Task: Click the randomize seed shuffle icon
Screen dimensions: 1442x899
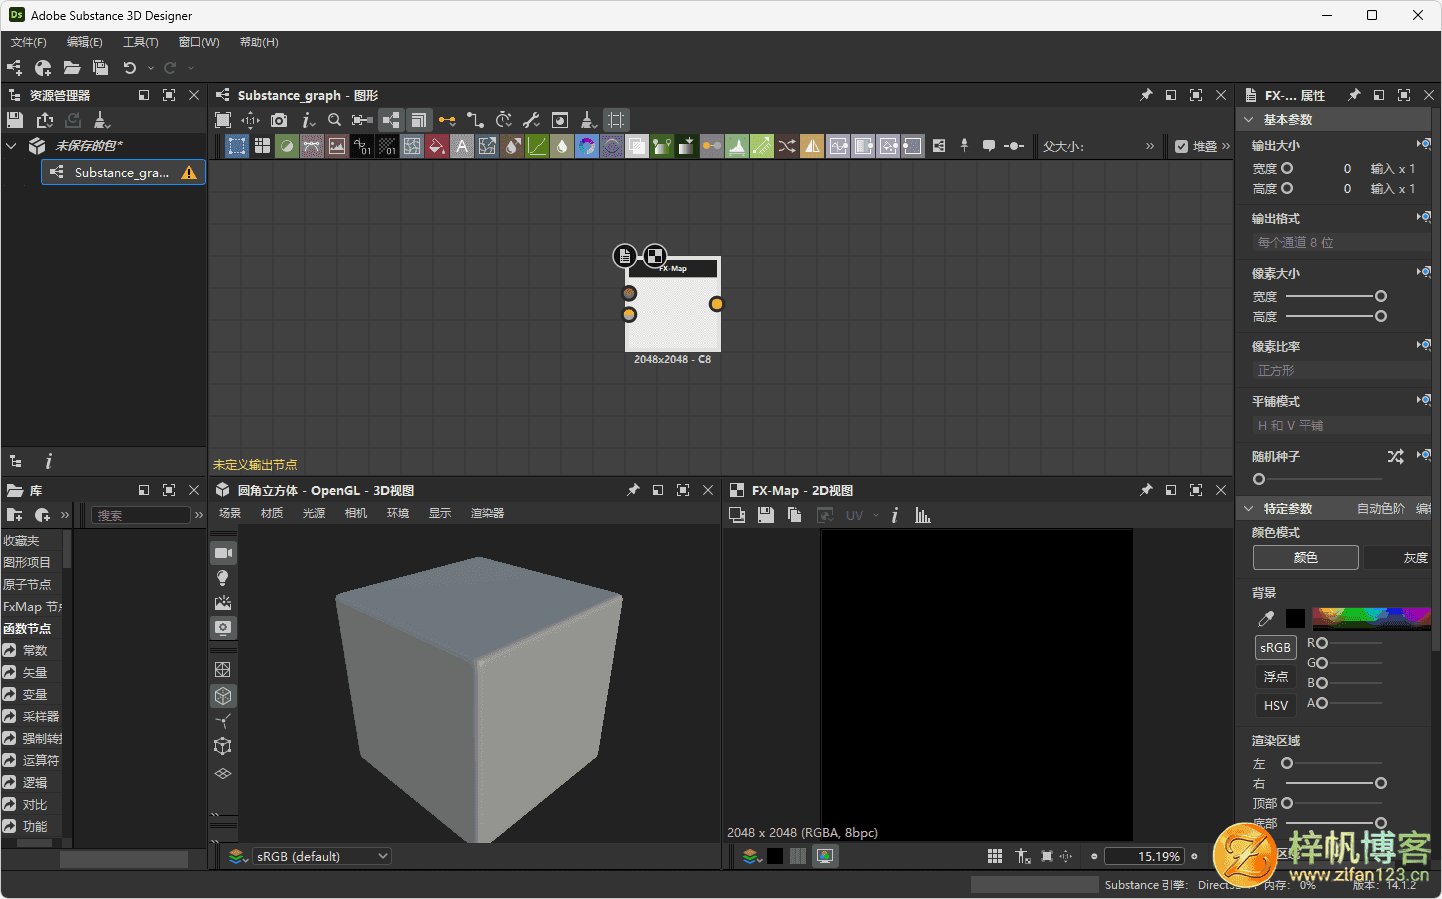Action: coord(1396,456)
